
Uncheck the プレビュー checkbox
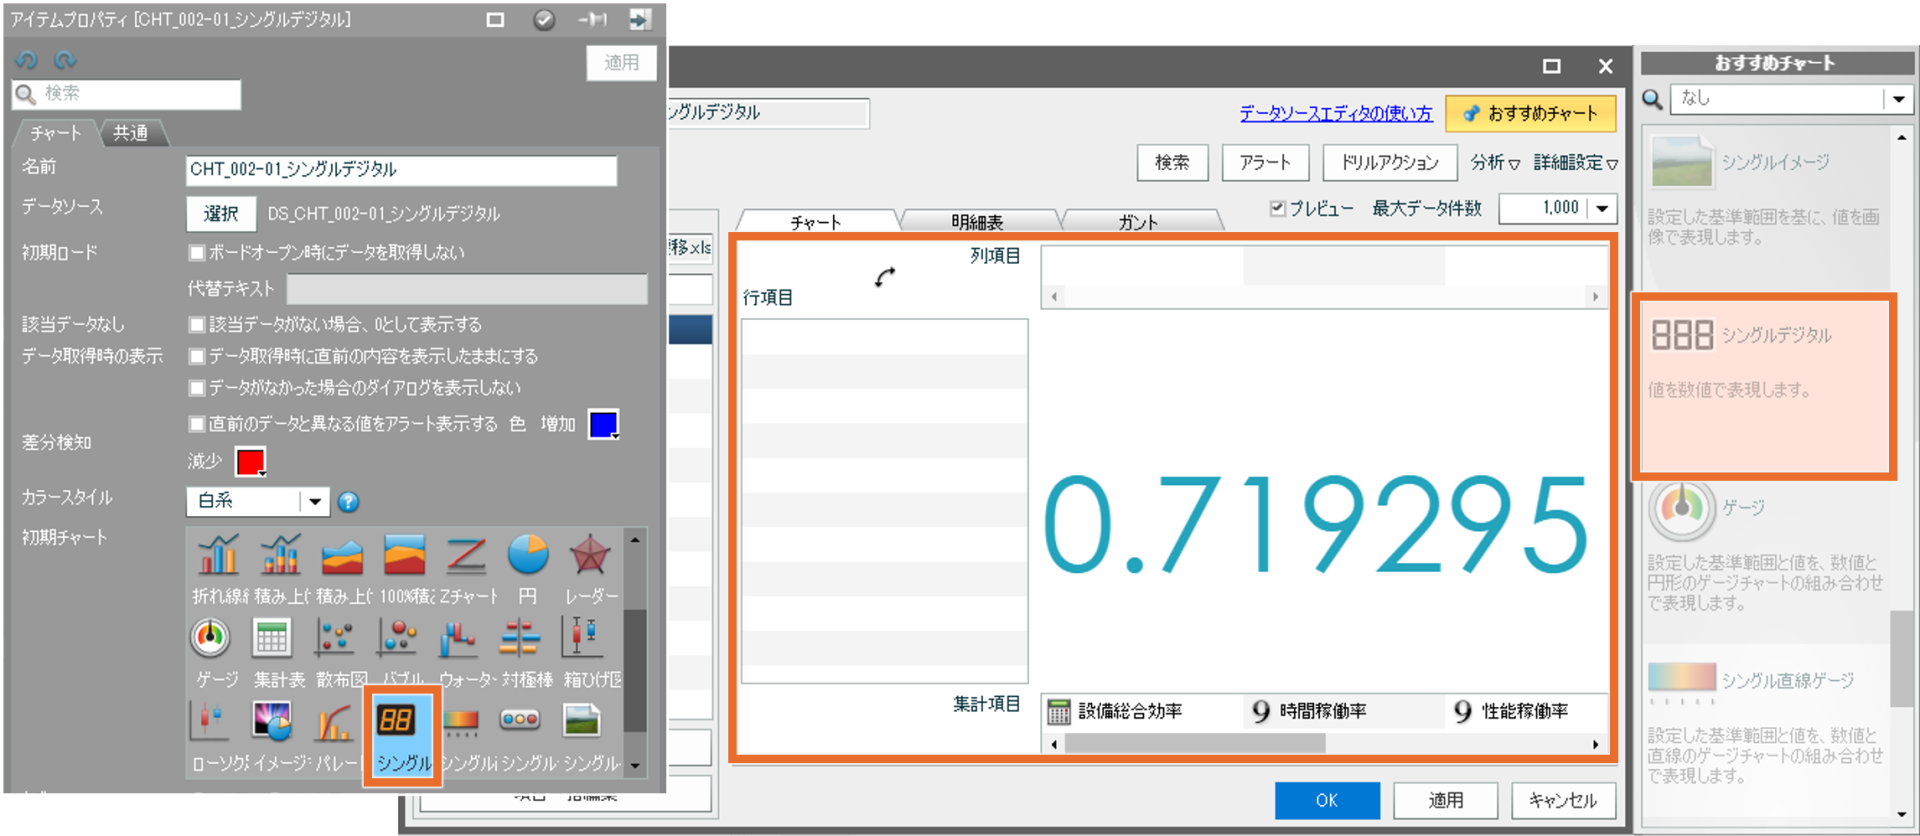[1277, 208]
